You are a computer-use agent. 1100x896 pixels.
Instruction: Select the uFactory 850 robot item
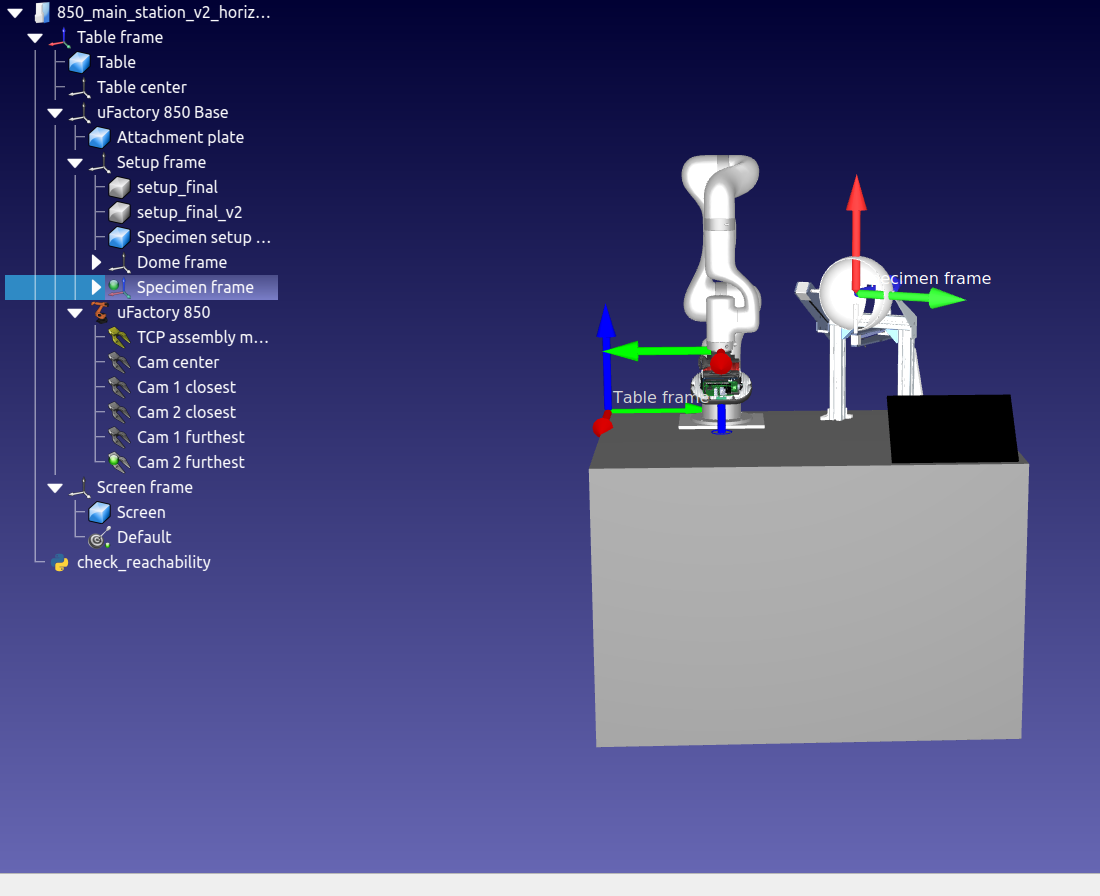point(163,312)
